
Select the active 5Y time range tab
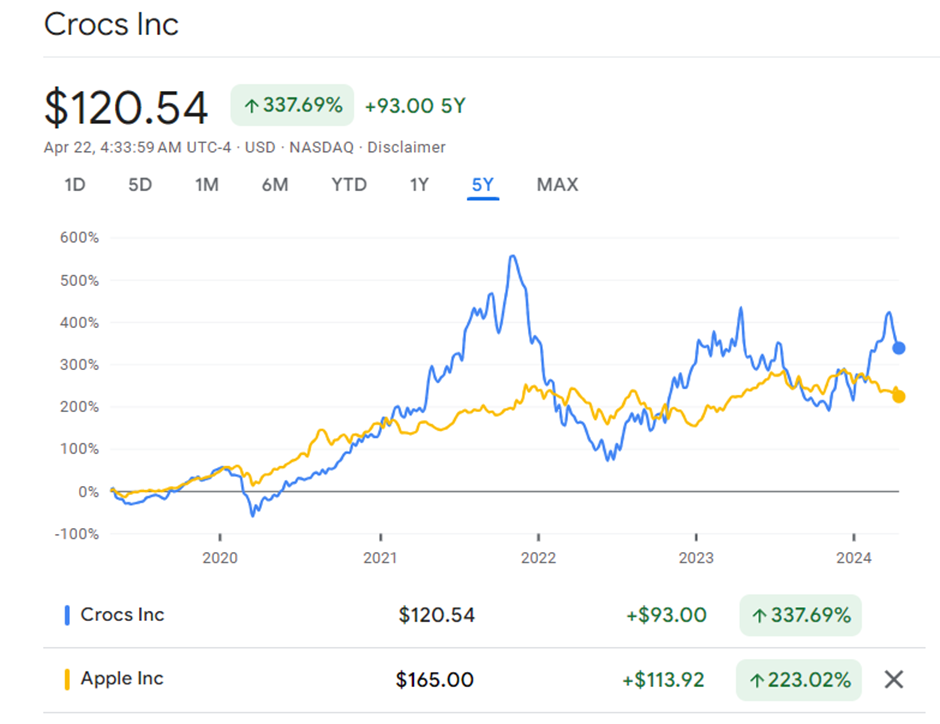coord(483,185)
